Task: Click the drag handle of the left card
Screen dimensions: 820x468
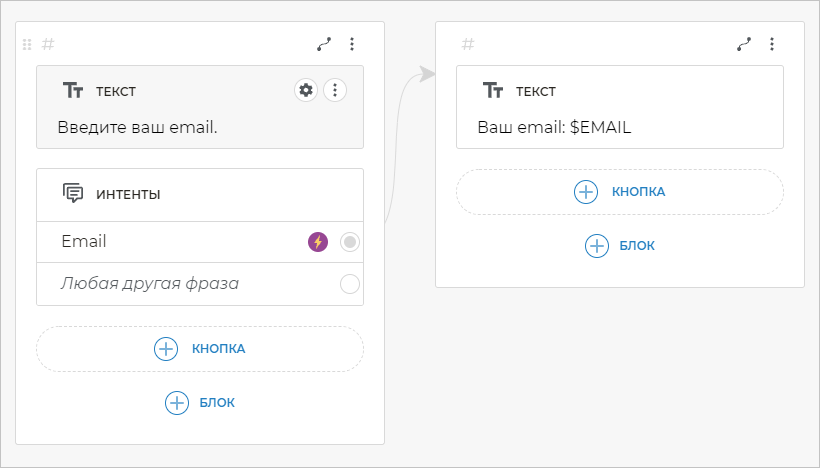Action: [x=27, y=44]
